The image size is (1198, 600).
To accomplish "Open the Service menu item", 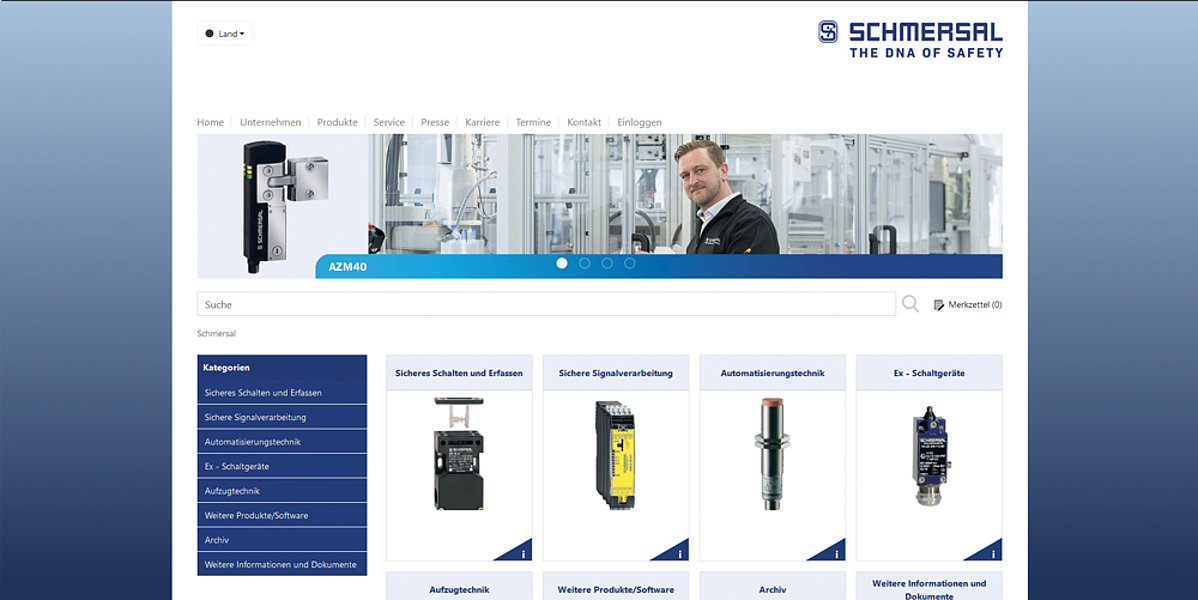I will [389, 122].
